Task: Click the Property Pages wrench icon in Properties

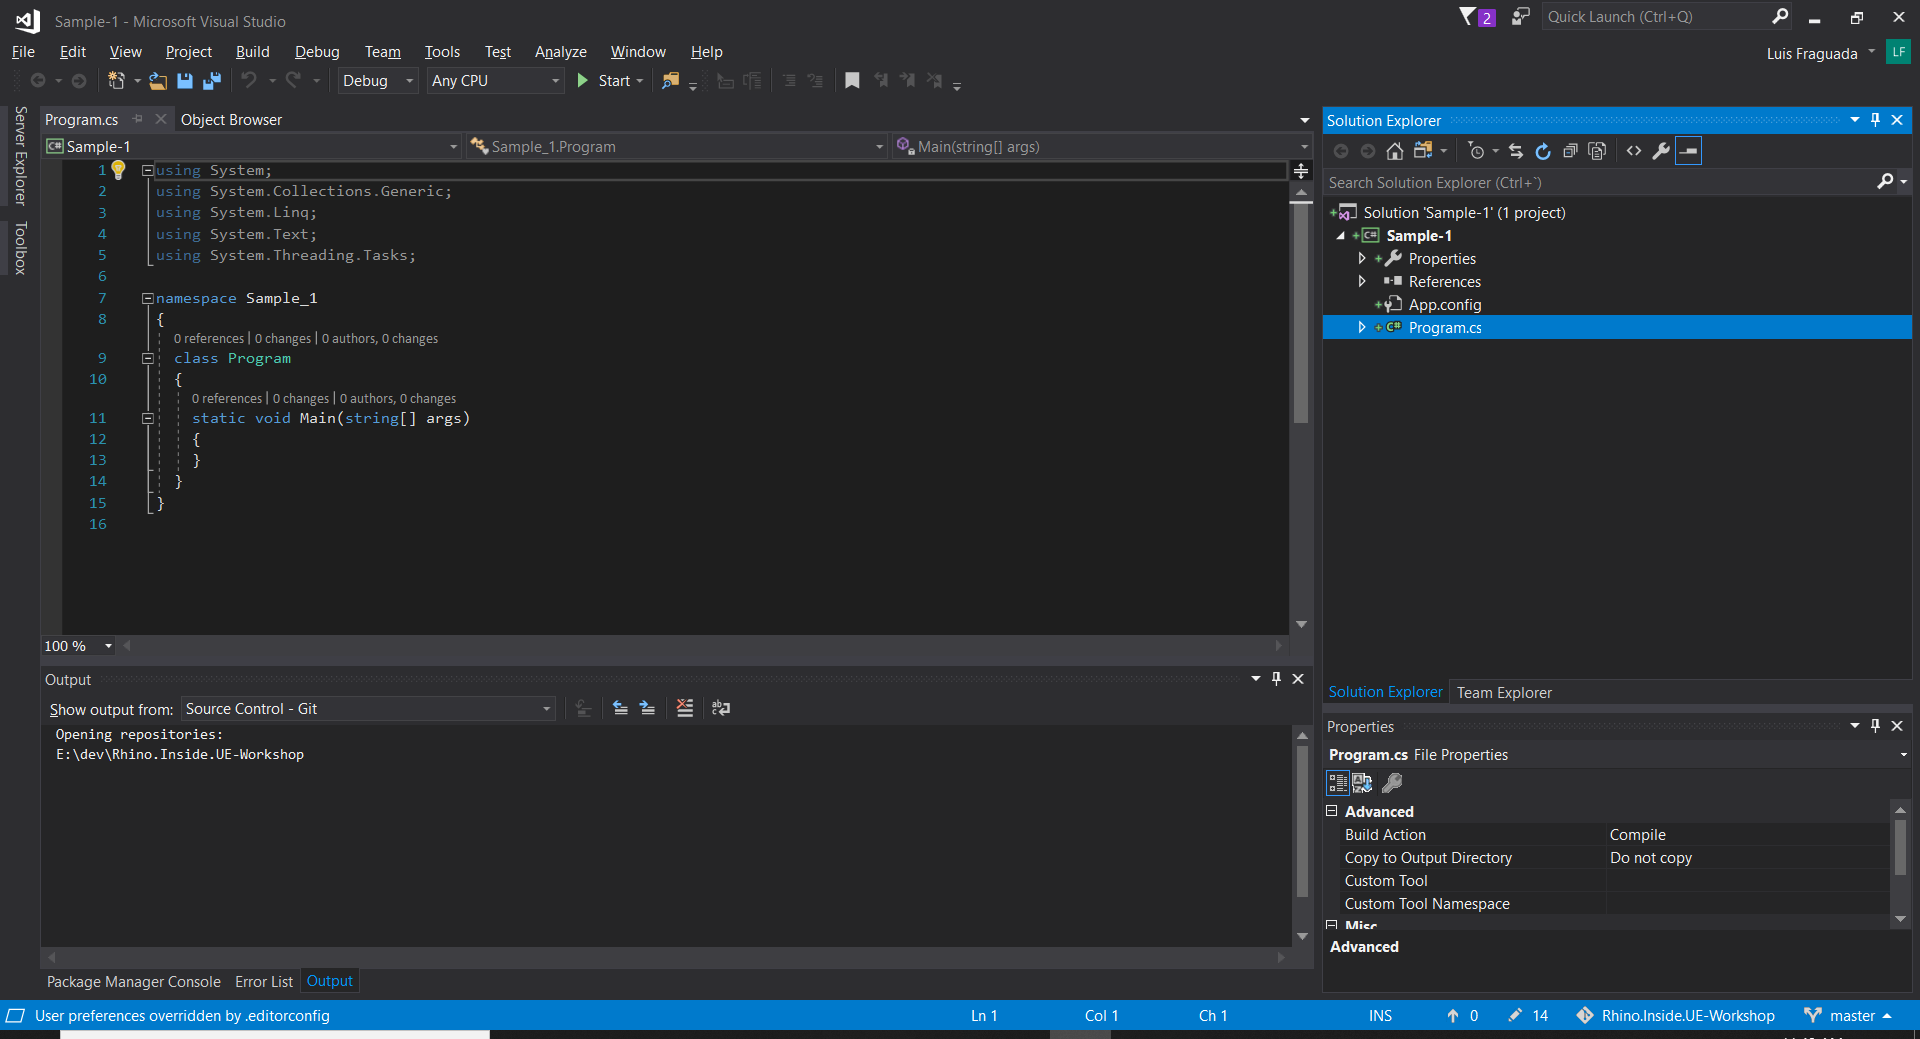Action: click(1392, 783)
